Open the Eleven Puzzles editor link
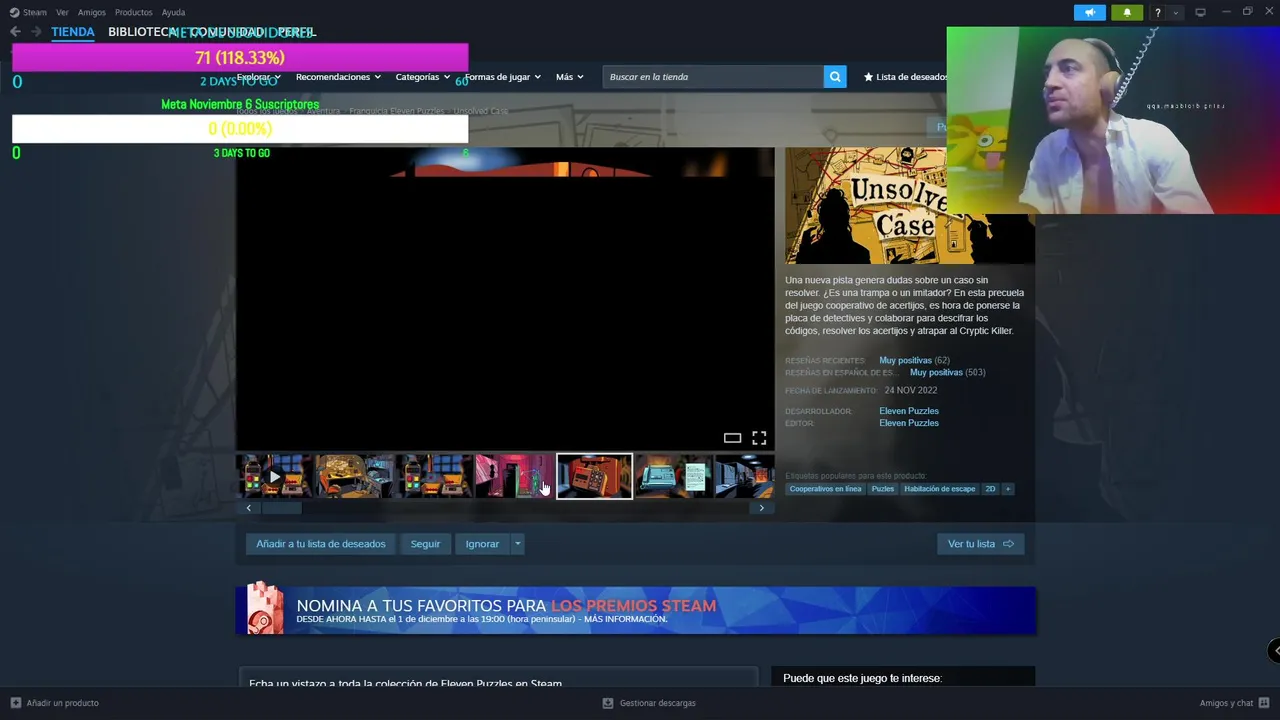 pyautogui.click(x=909, y=423)
